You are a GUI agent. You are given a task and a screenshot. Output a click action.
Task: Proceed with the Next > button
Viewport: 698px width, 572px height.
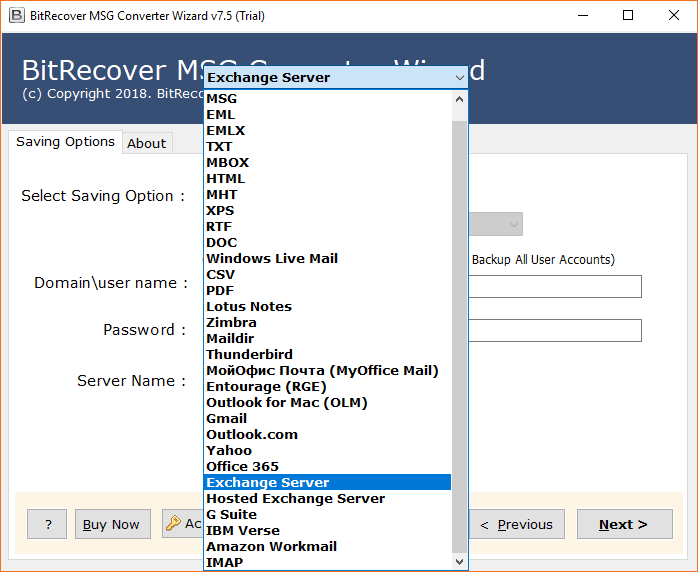(x=625, y=524)
